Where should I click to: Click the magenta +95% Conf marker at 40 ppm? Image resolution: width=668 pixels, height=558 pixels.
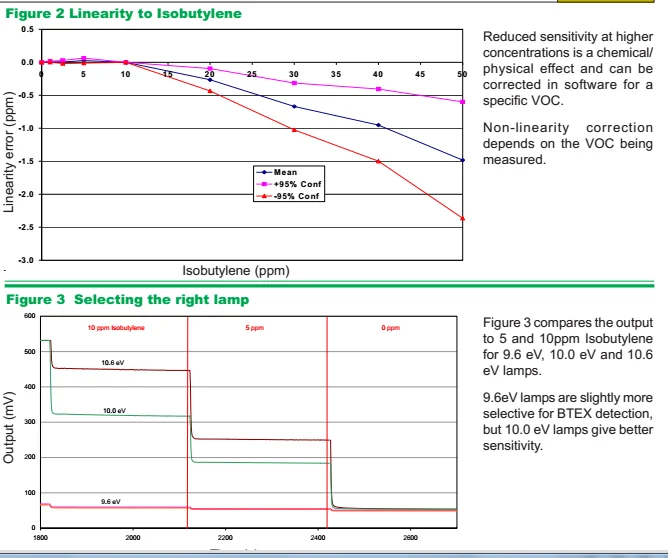tap(378, 89)
